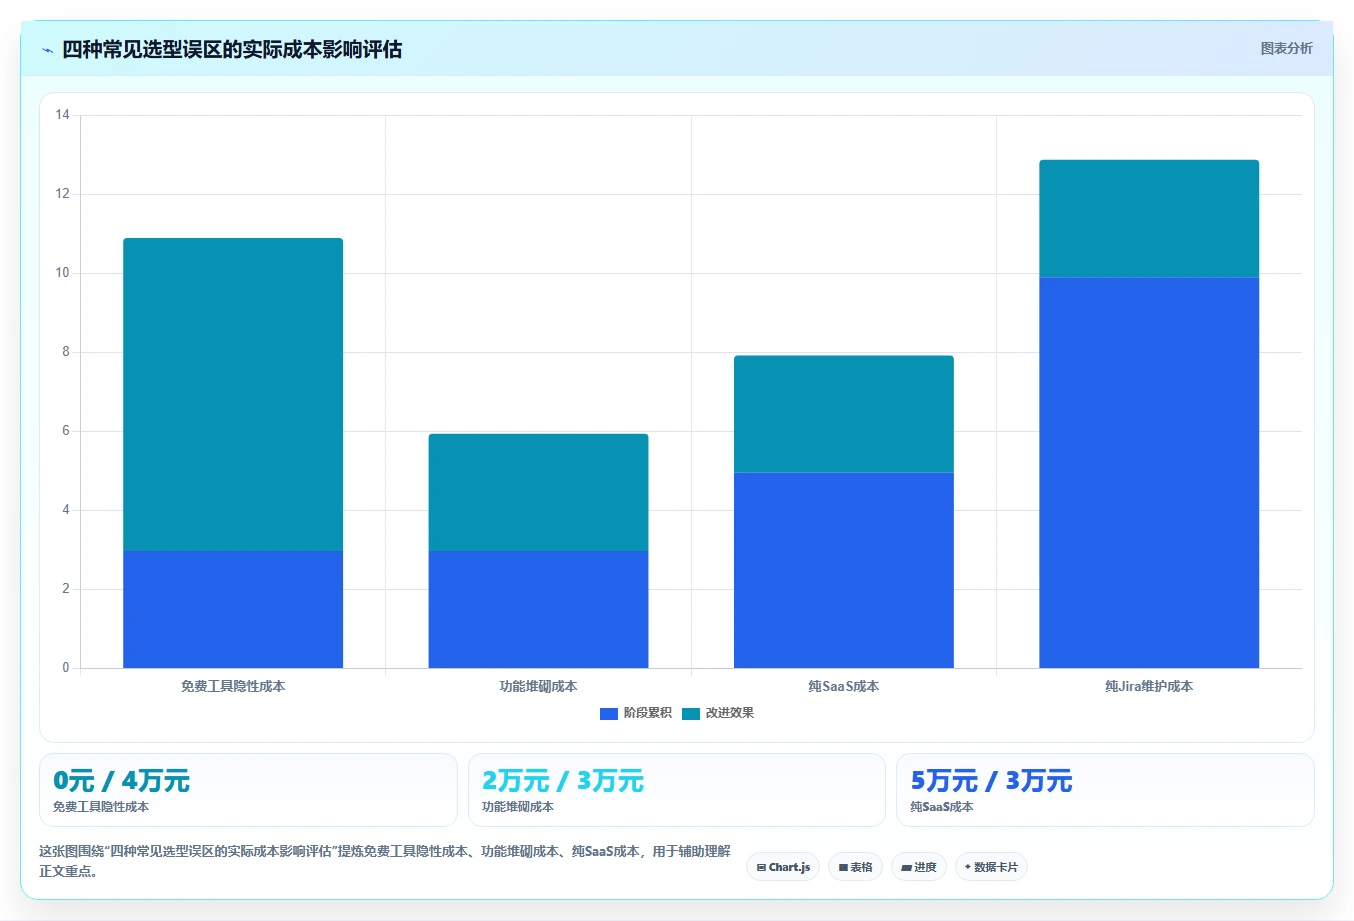
Task: Select the 表格 tag chip
Action: (x=855, y=867)
